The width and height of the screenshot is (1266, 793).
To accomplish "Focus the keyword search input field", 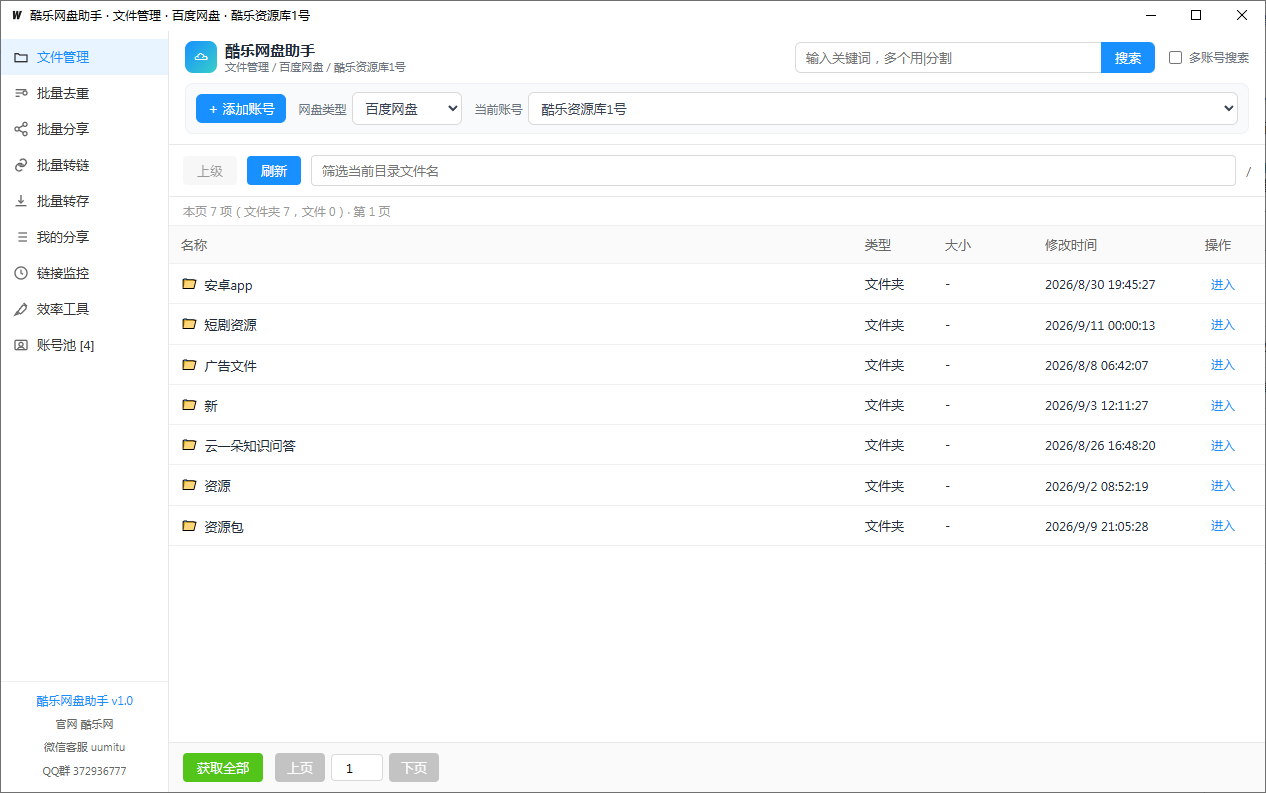I will pos(948,58).
